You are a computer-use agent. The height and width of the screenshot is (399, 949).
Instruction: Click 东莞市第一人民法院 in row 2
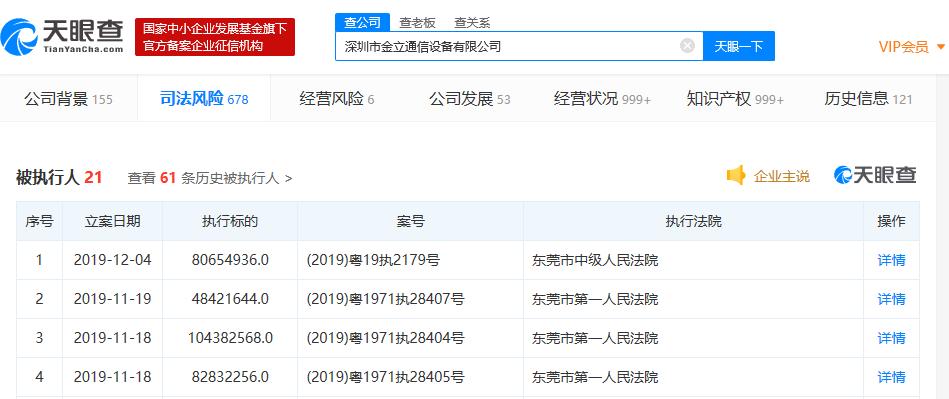click(x=596, y=299)
